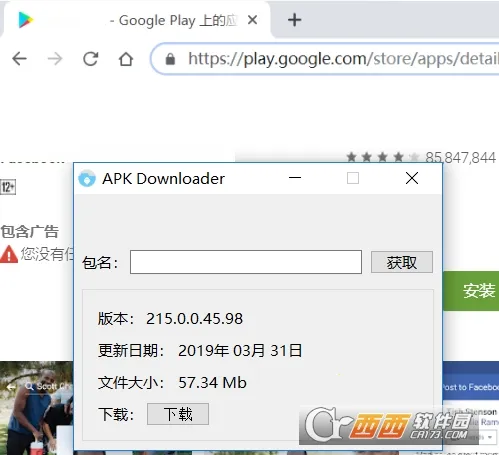The height and width of the screenshot is (455, 499).
Task: Click the 包含广告 contains ads label
Action: [29, 232]
